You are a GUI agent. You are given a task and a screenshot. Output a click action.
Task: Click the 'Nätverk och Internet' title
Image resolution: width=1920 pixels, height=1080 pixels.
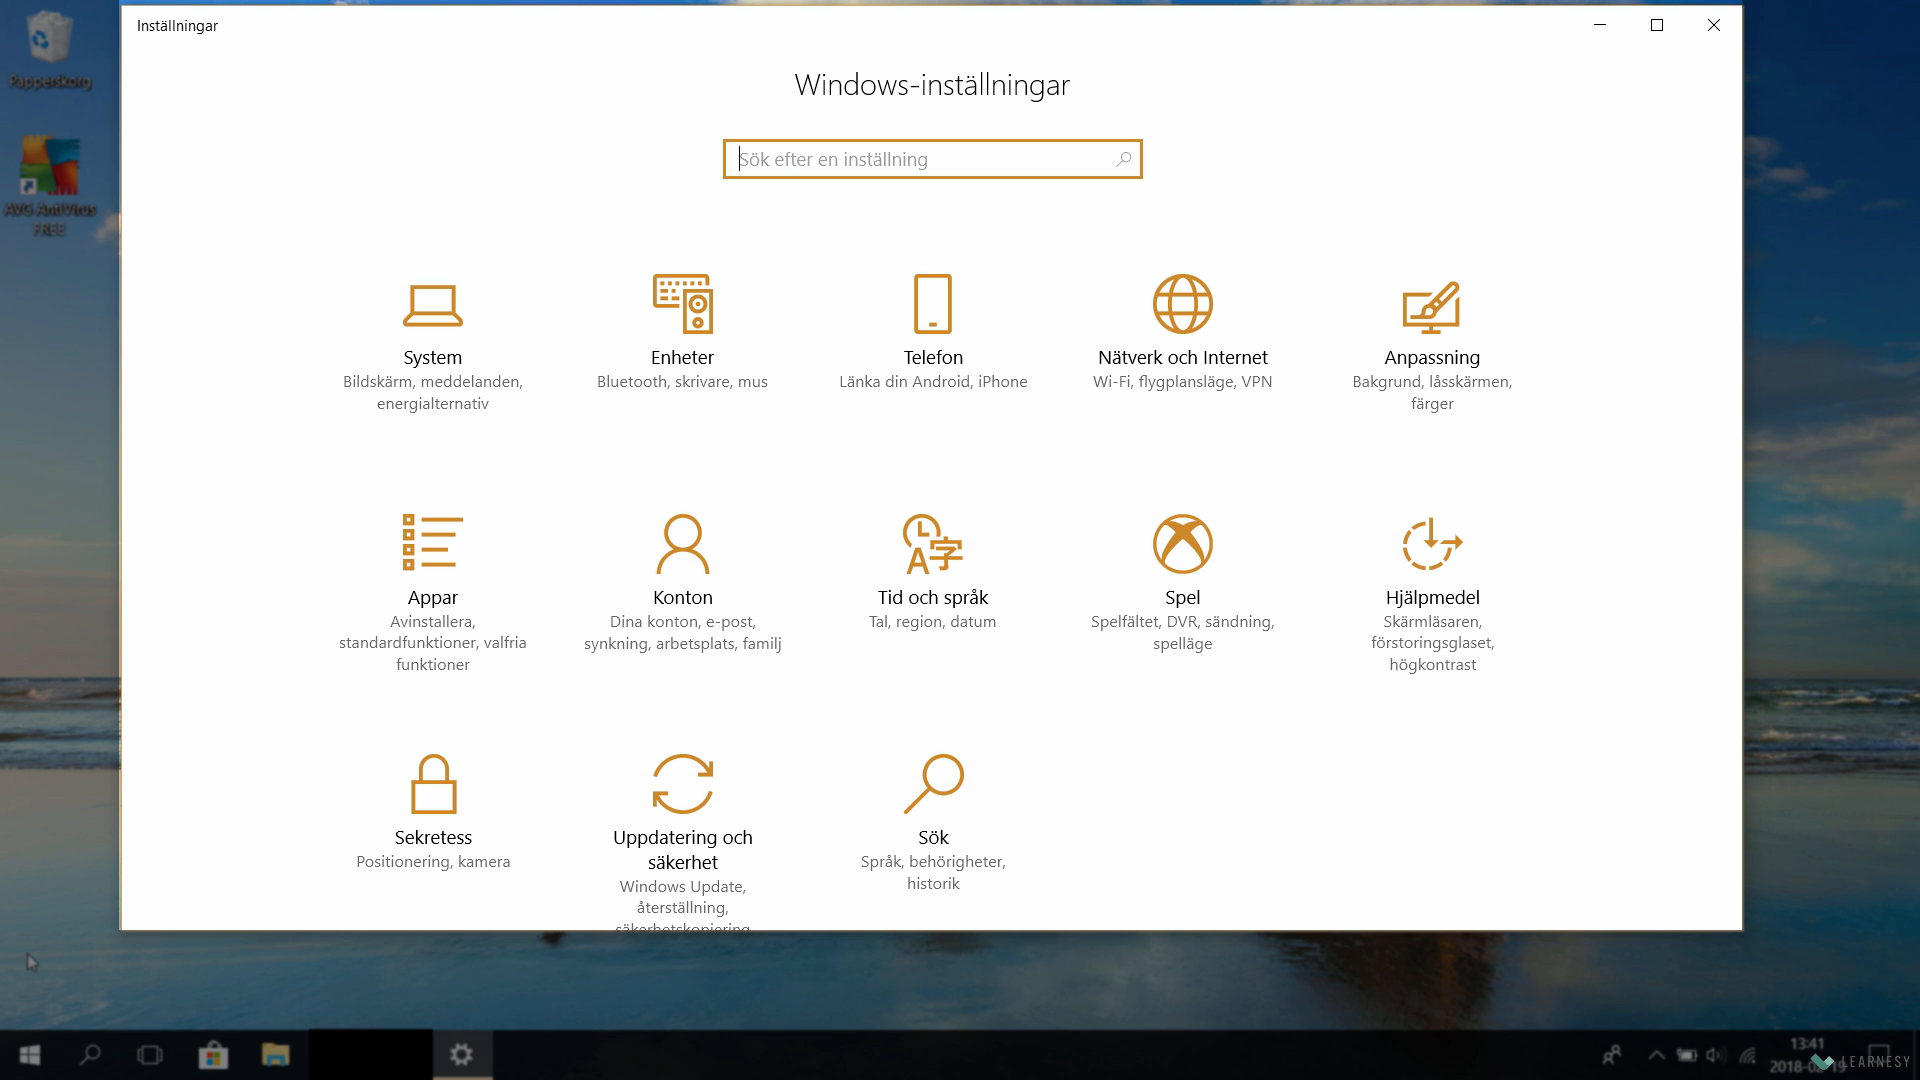coord(1182,357)
